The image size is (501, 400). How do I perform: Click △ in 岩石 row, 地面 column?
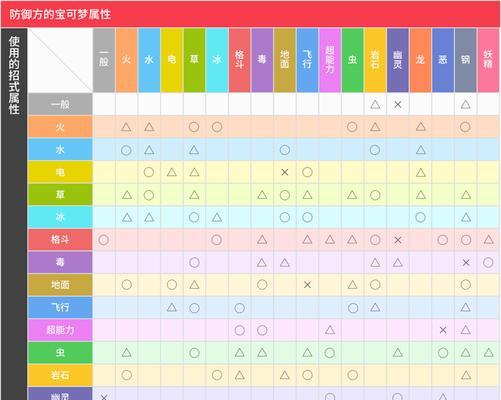pos(285,375)
